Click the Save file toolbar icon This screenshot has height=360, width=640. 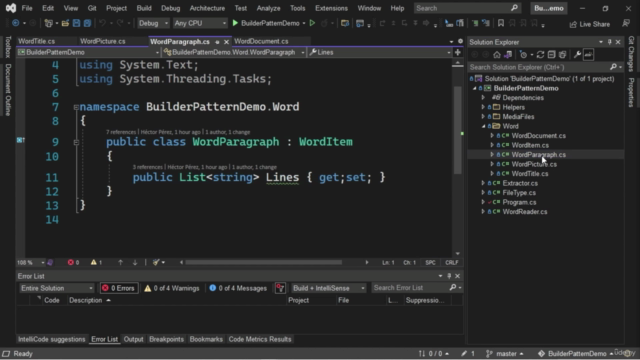pyautogui.click(x=76, y=23)
